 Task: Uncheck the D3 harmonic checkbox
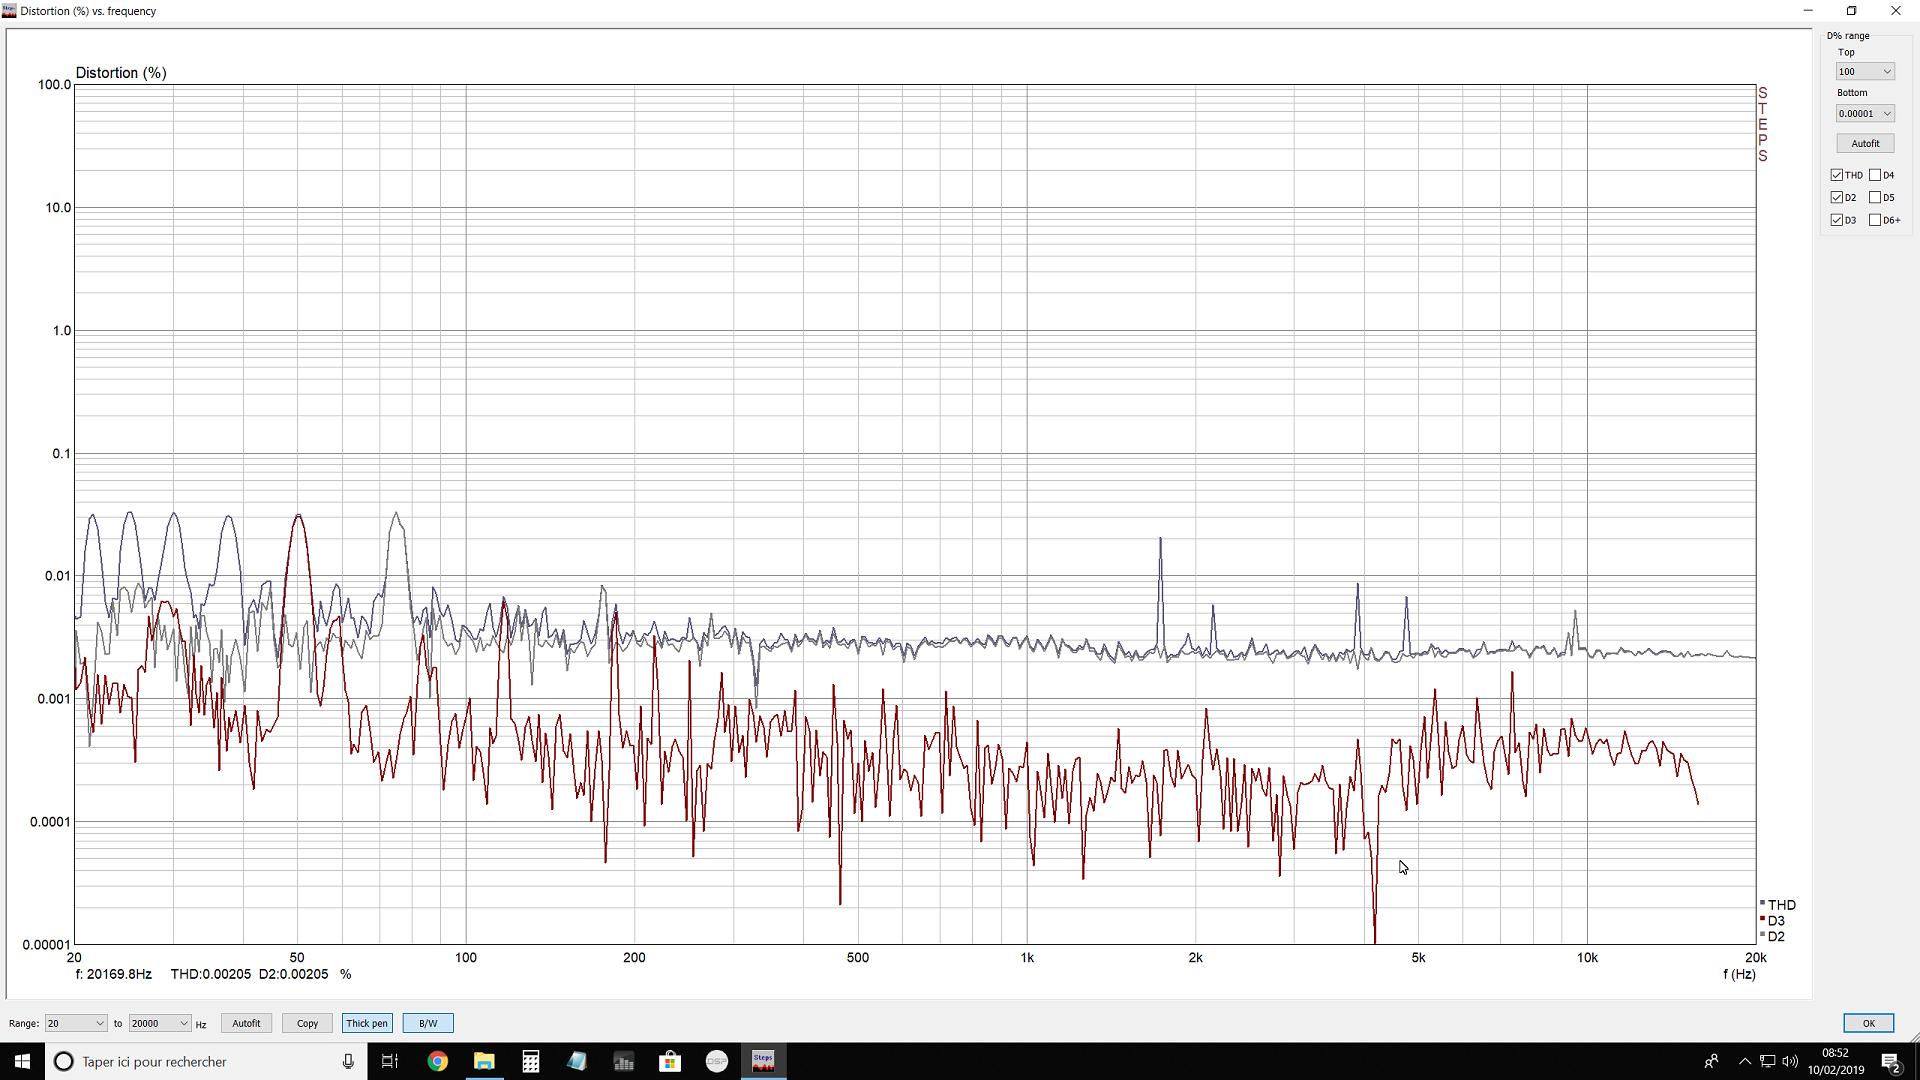click(1837, 220)
